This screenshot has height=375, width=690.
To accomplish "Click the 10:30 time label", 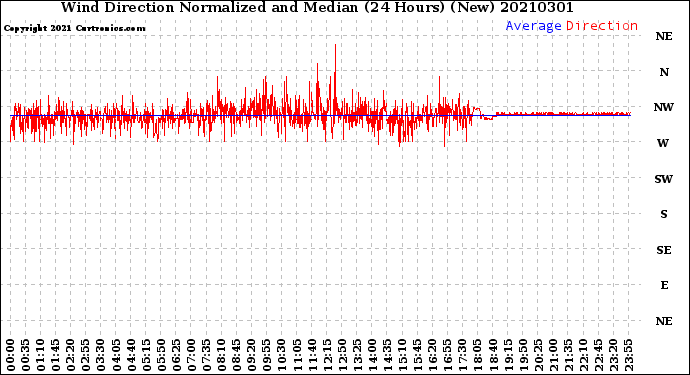I will click(282, 355).
